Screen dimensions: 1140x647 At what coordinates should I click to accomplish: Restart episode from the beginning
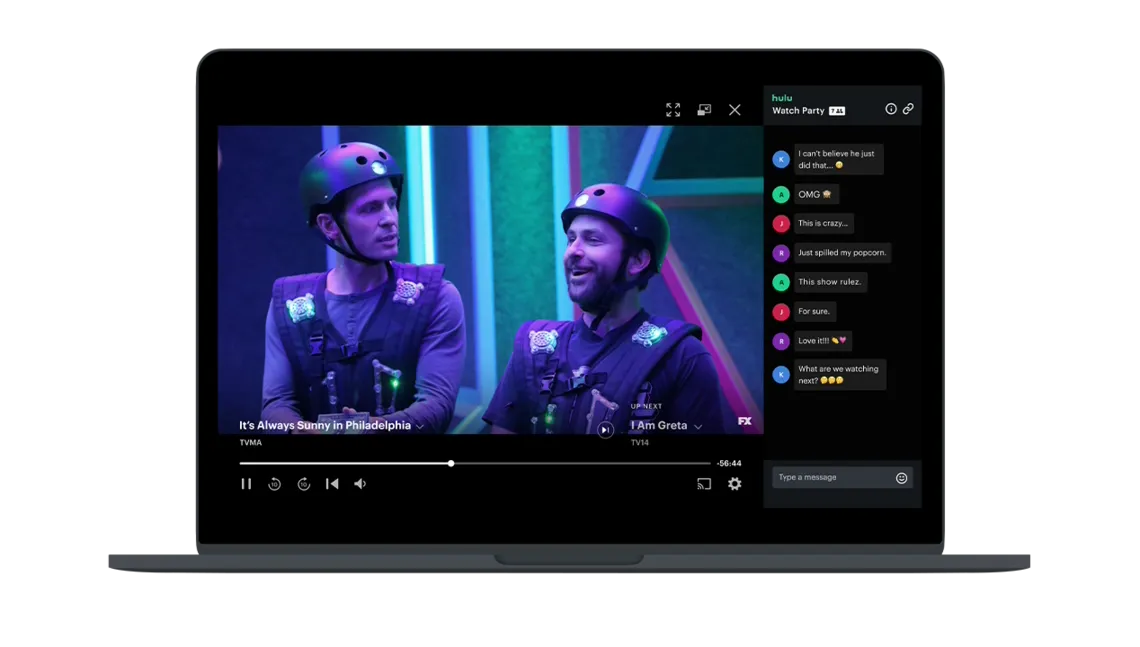(x=332, y=484)
